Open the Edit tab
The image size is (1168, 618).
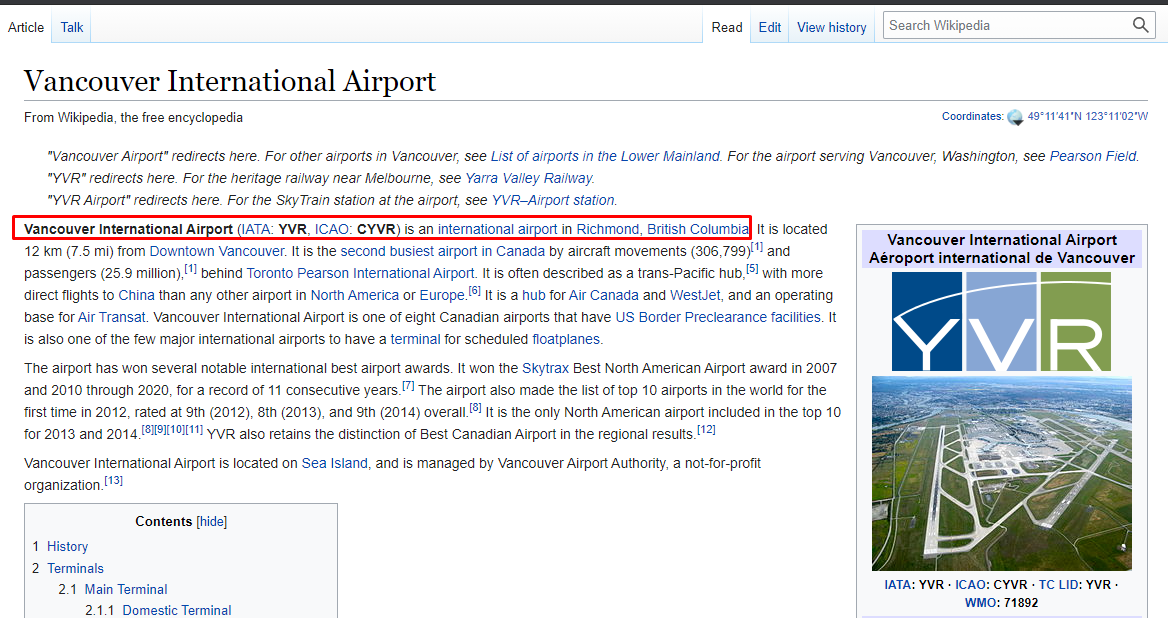(769, 28)
